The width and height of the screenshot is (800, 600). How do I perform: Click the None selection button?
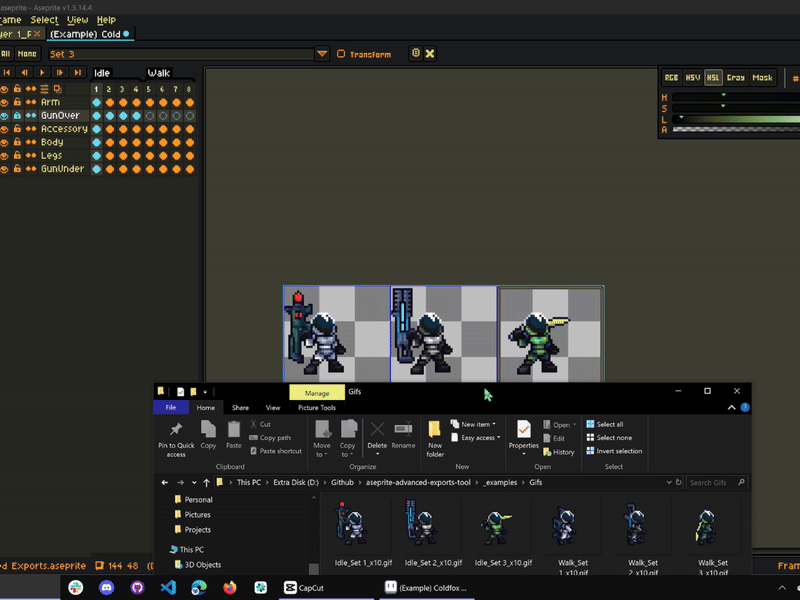click(x=27, y=54)
